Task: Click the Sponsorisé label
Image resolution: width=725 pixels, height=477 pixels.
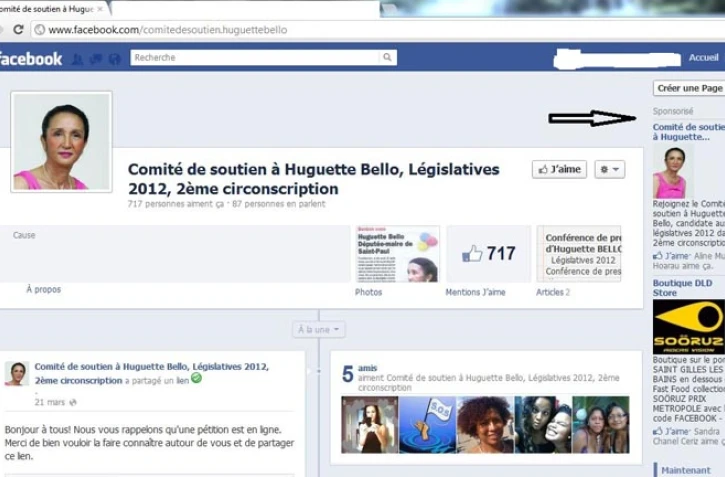Action: pos(673,111)
